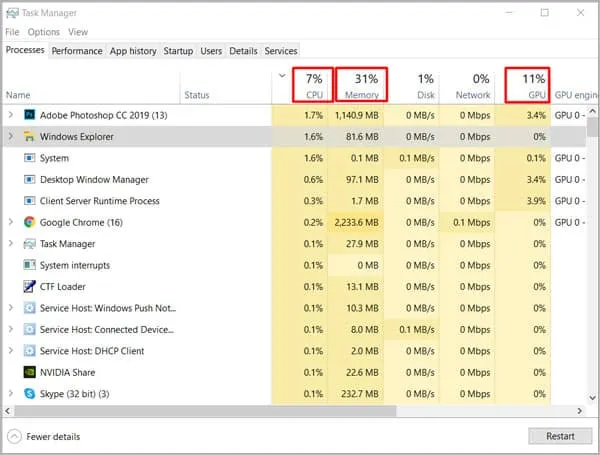Select the CTF Loader process name

click(63, 287)
